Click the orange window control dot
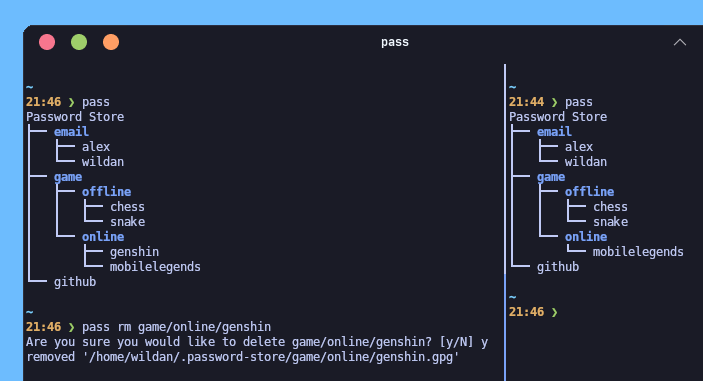Viewport: 703px width, 381px height. tap(111, 42)
